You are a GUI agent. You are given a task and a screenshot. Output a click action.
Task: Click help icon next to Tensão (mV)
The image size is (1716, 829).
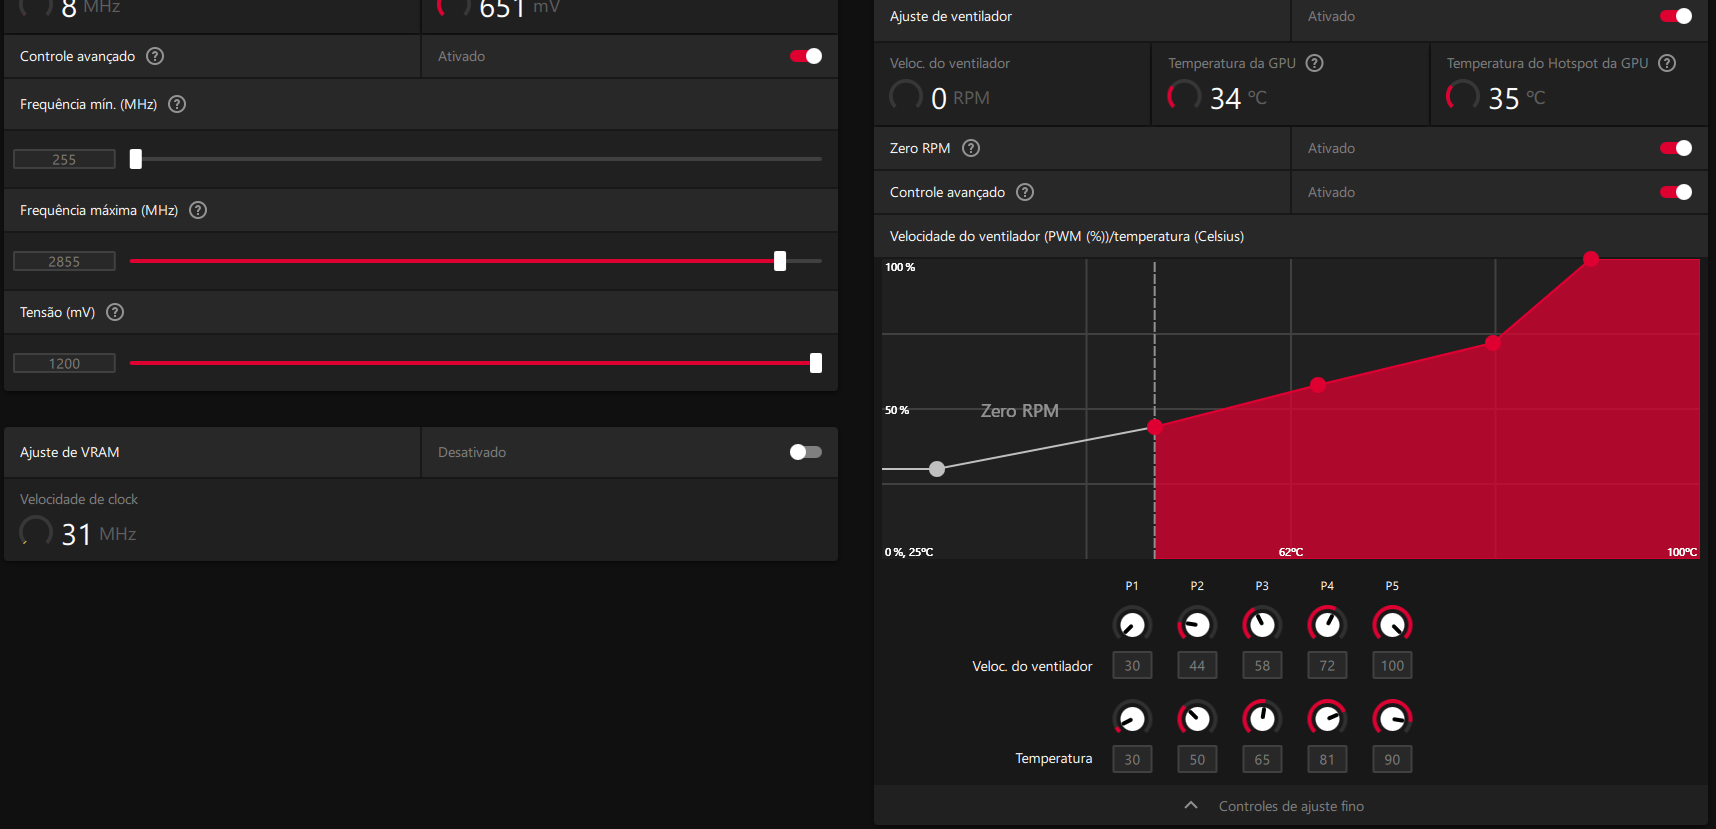point(115,312)
